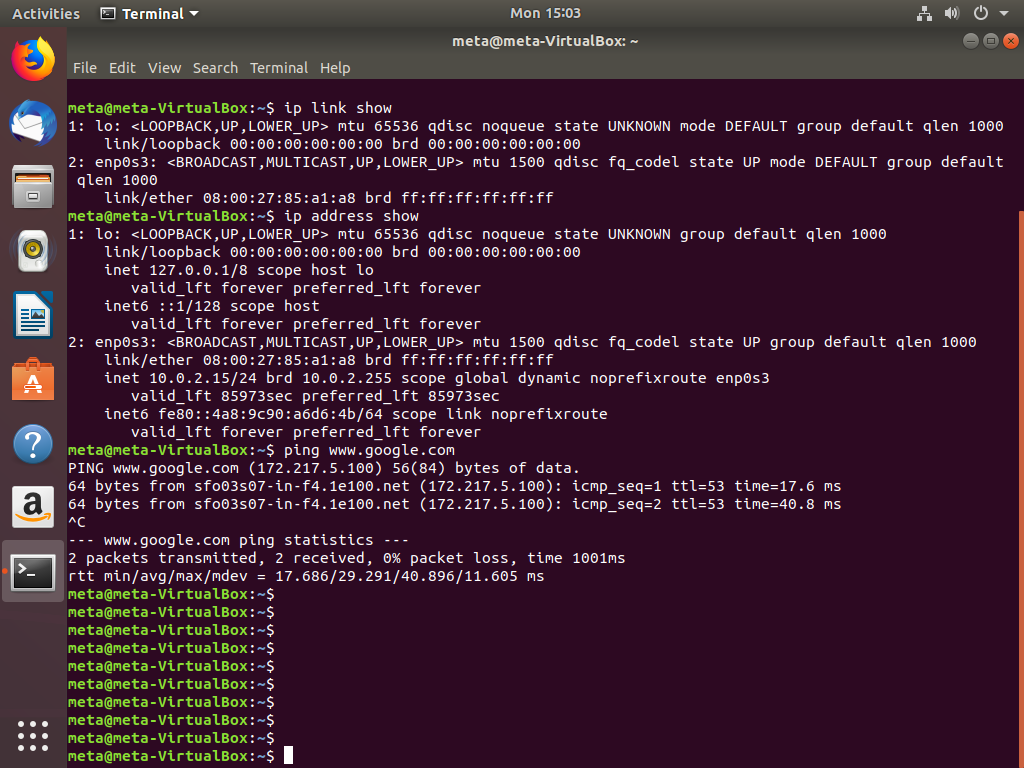Open the Edit menu
Screen dimensions: 1024x768
[122, 68]
